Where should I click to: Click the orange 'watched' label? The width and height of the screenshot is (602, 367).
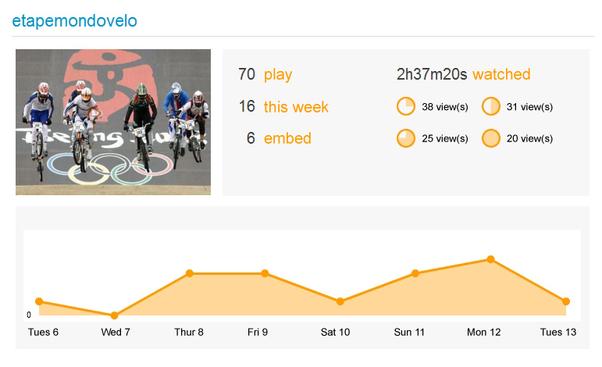pos(501,74)
